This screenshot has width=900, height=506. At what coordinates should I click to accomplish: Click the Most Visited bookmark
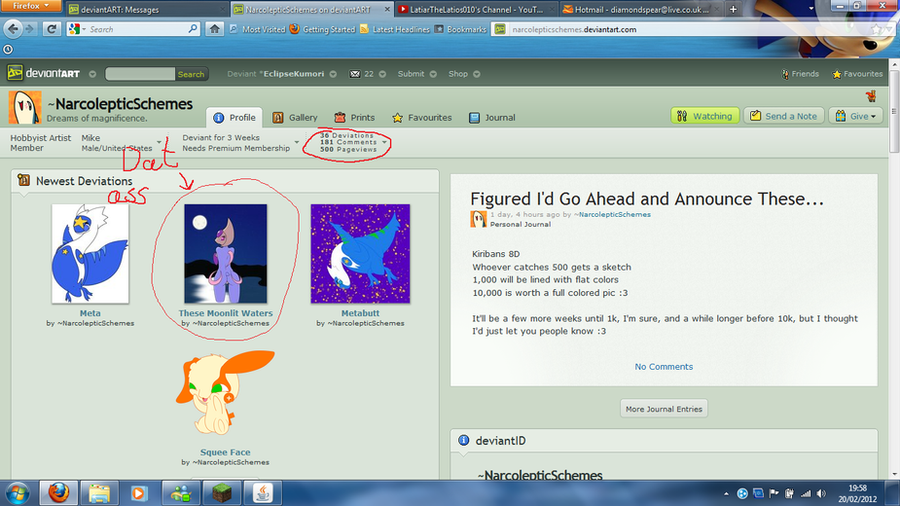(258, 29)
